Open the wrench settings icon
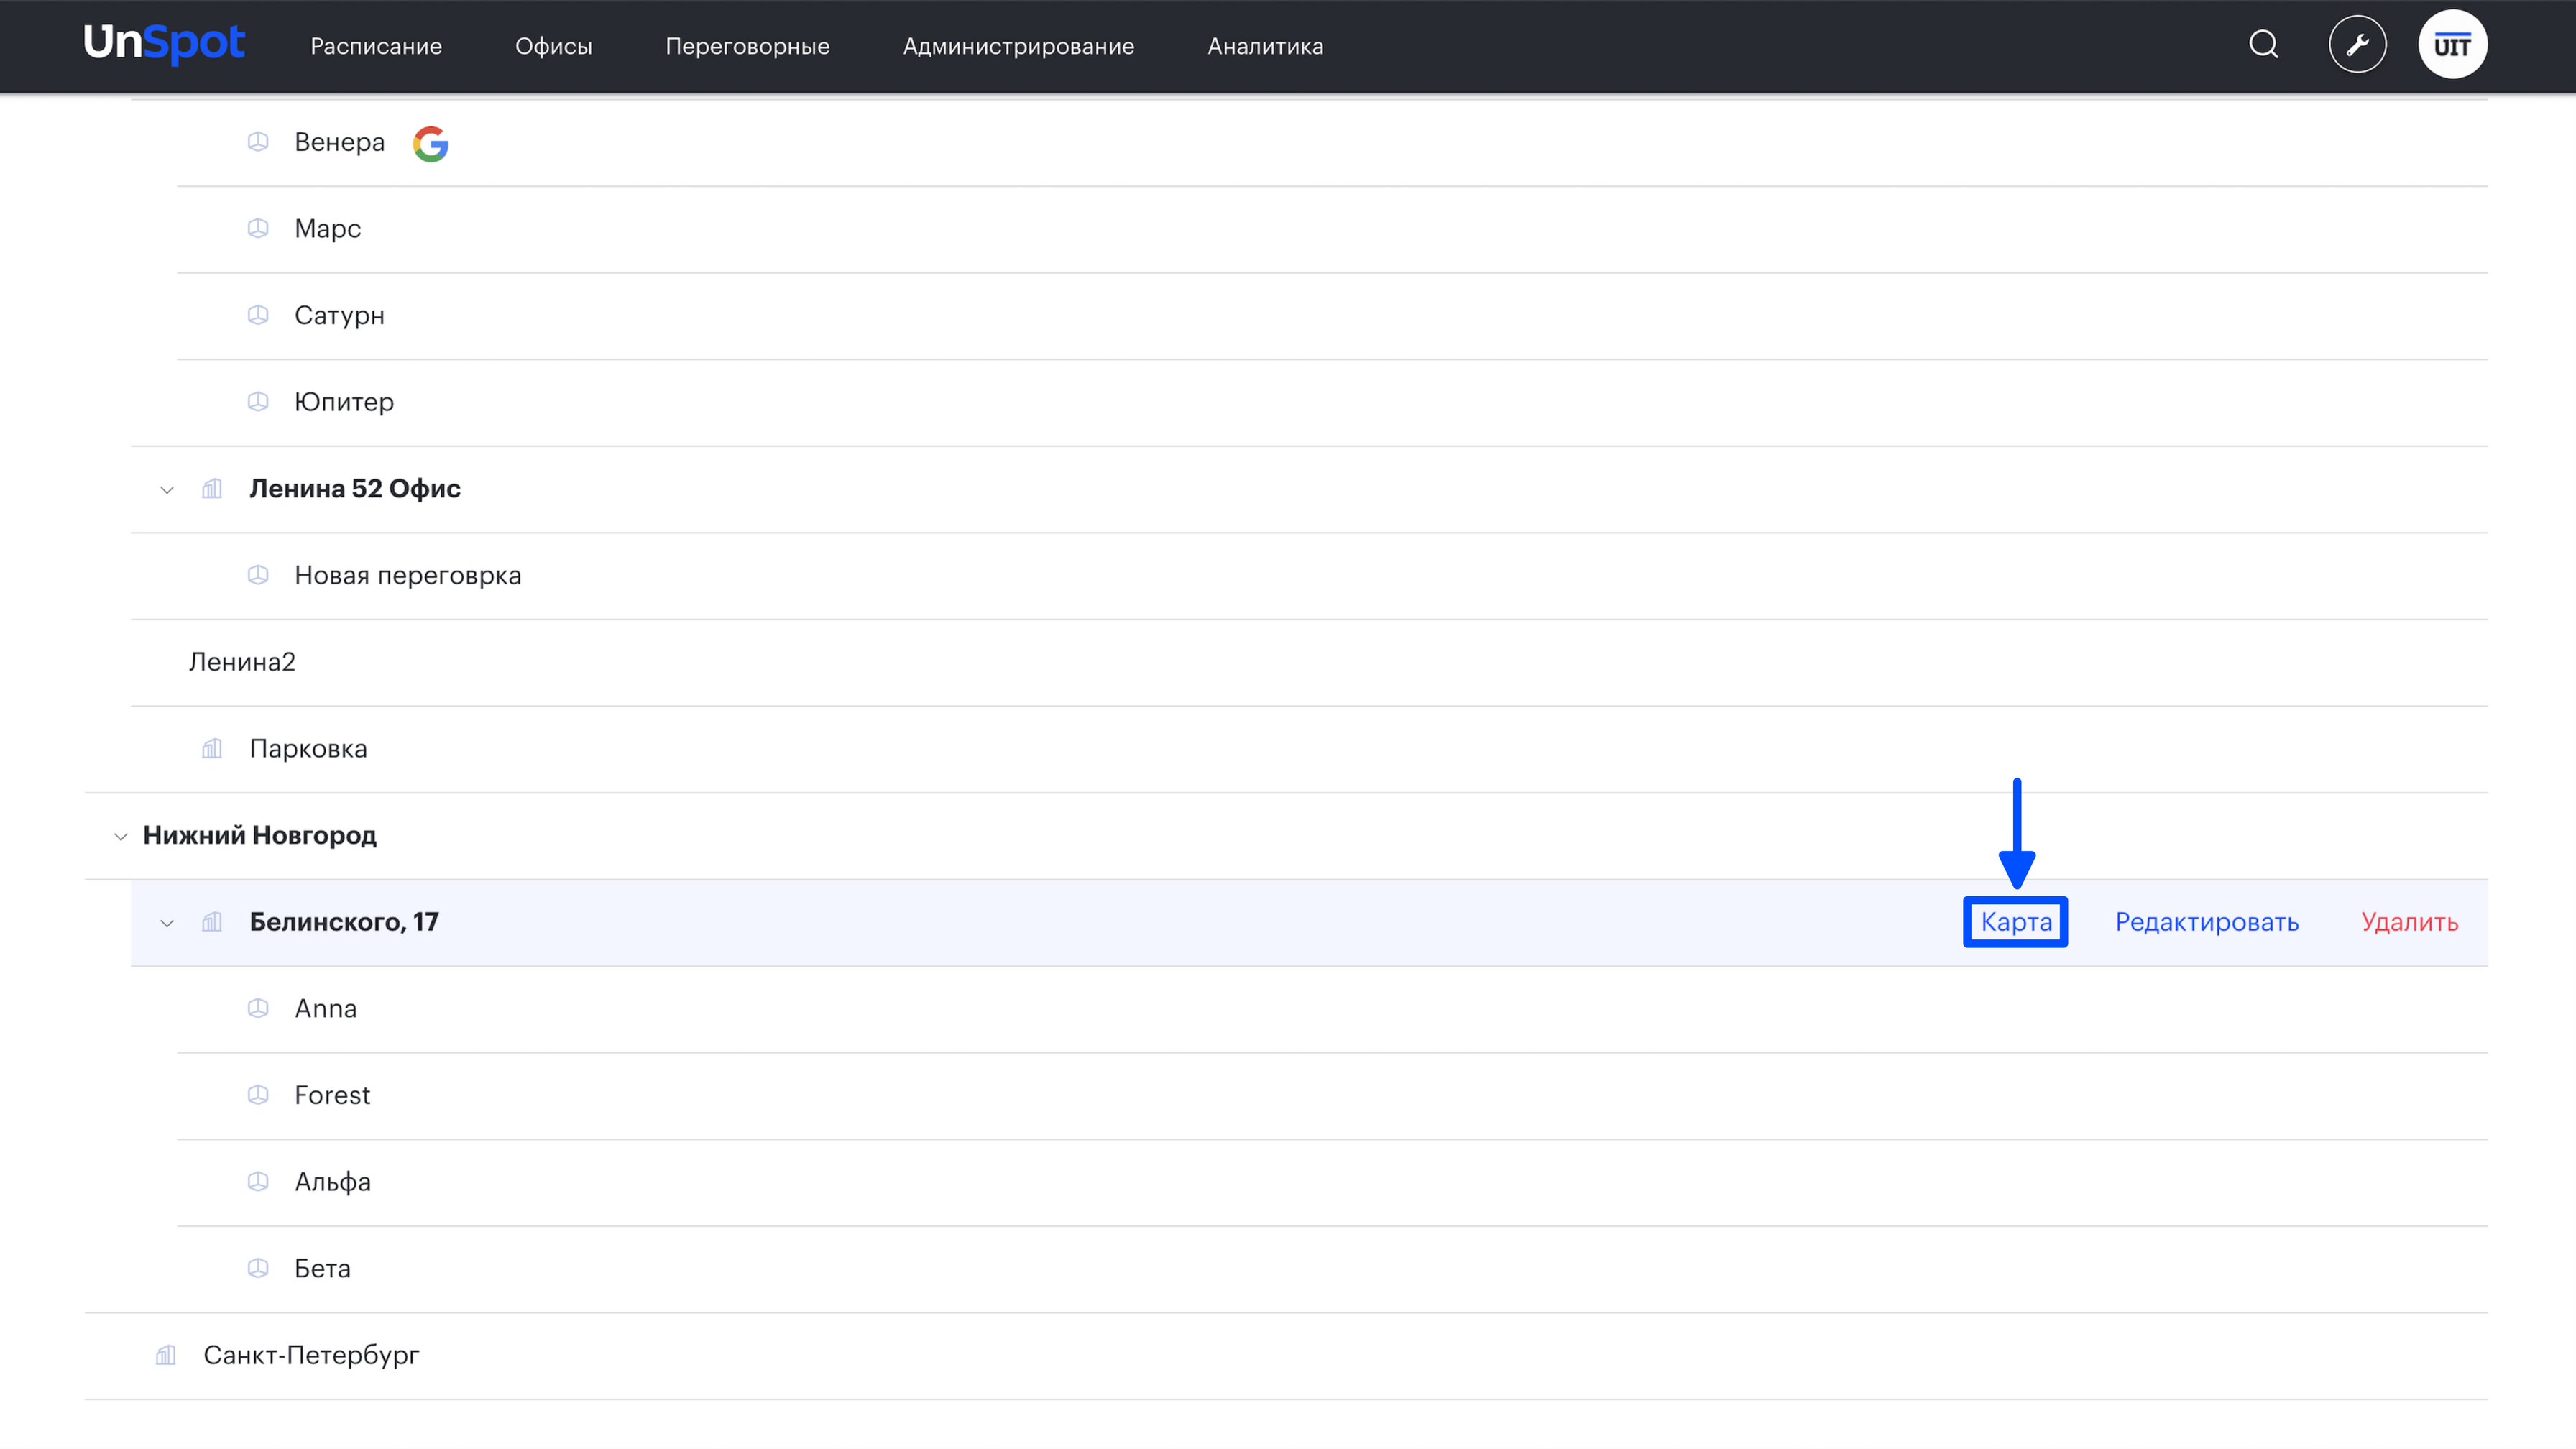The image size is (2576, 1449). 2357,45
